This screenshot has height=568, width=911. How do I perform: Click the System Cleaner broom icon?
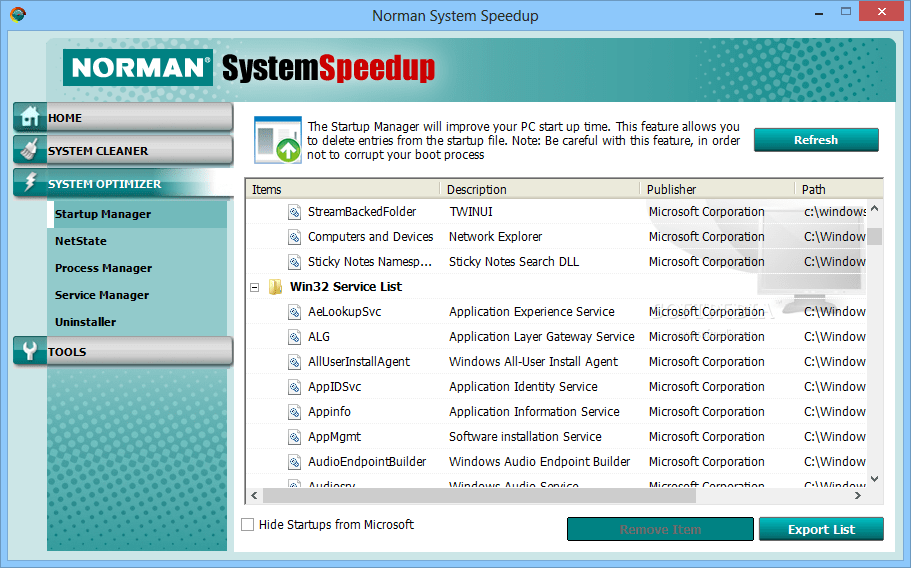coord(30,150)
